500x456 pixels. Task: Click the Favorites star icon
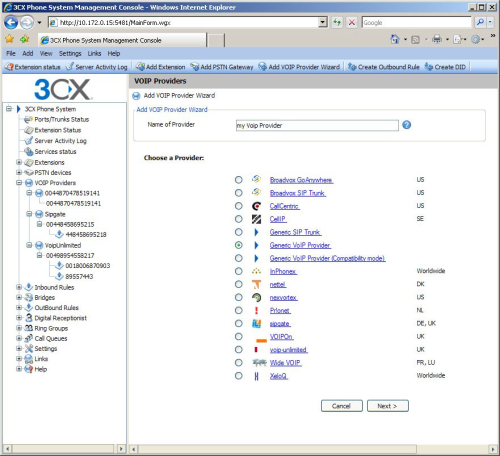point(10,39)
